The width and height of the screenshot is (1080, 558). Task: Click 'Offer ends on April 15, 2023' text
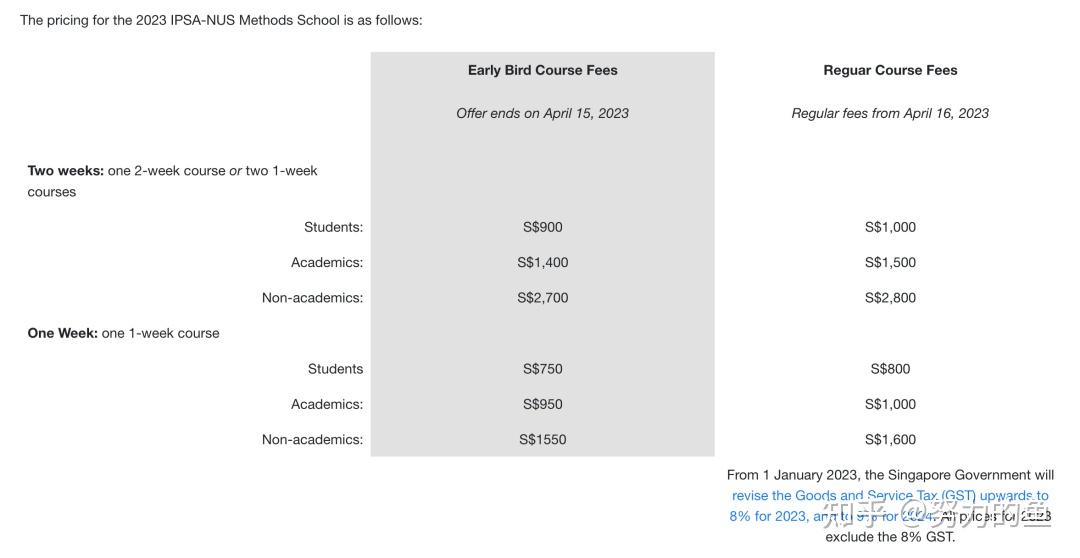point(543,114)
